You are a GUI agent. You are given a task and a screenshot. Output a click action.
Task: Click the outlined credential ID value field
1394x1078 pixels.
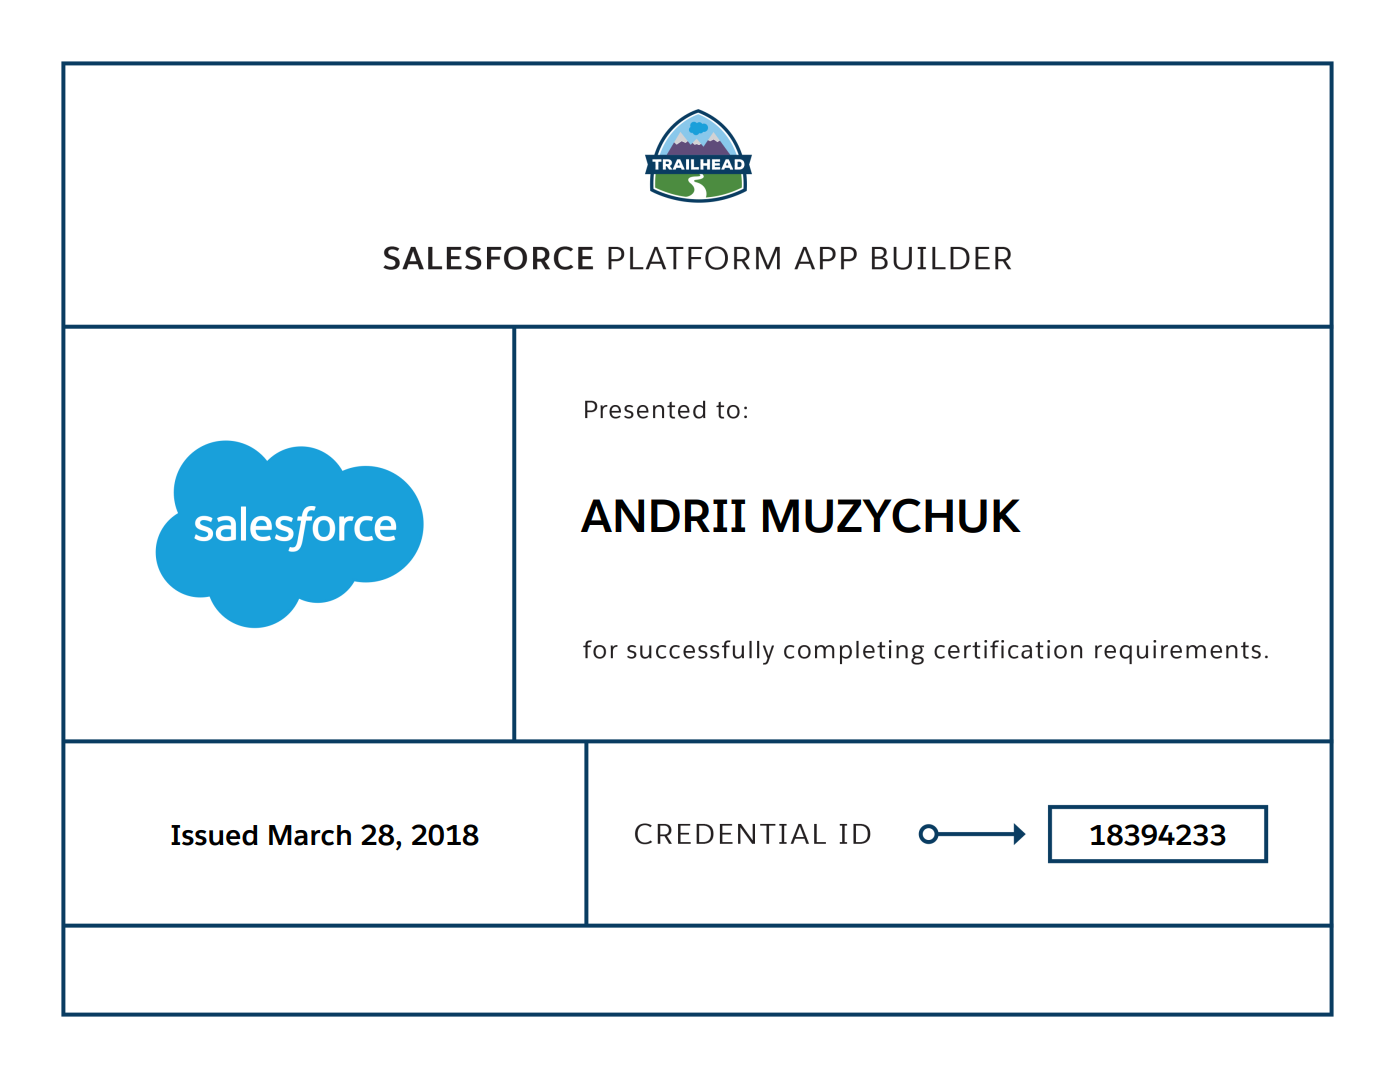(x=1156, y=833)
